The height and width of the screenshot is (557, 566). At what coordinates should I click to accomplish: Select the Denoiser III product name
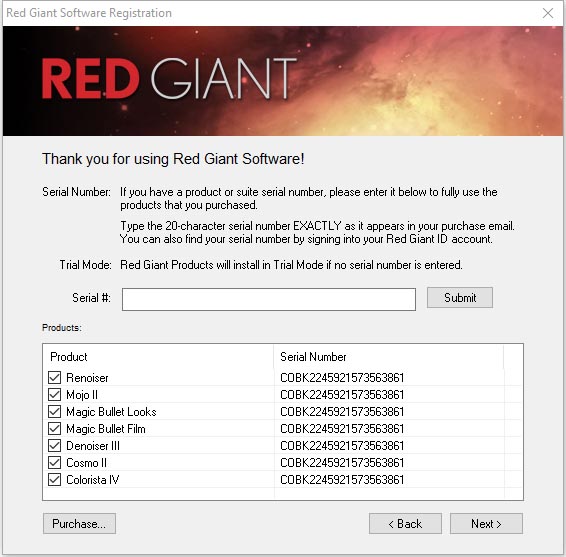93,446
